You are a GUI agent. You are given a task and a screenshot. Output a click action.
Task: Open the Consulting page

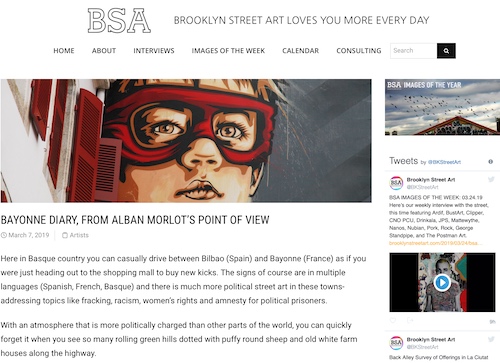(x=359, y=51)
